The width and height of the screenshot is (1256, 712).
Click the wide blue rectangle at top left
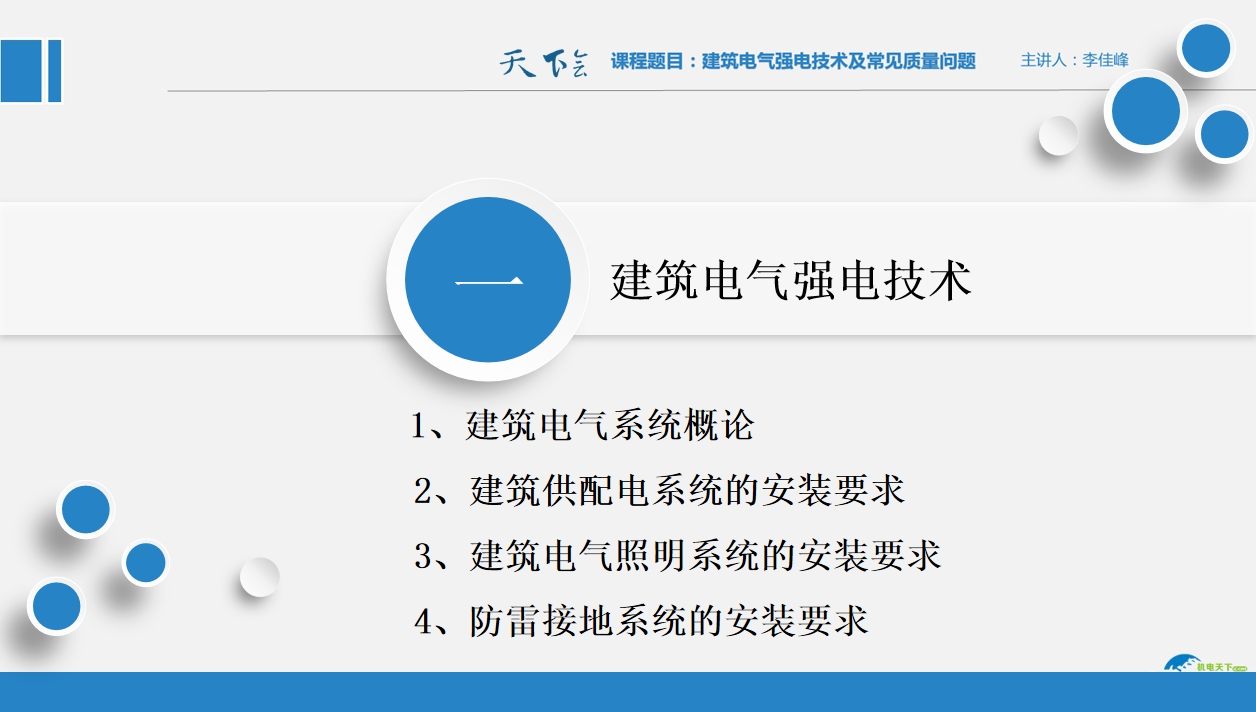coord(19,70)
